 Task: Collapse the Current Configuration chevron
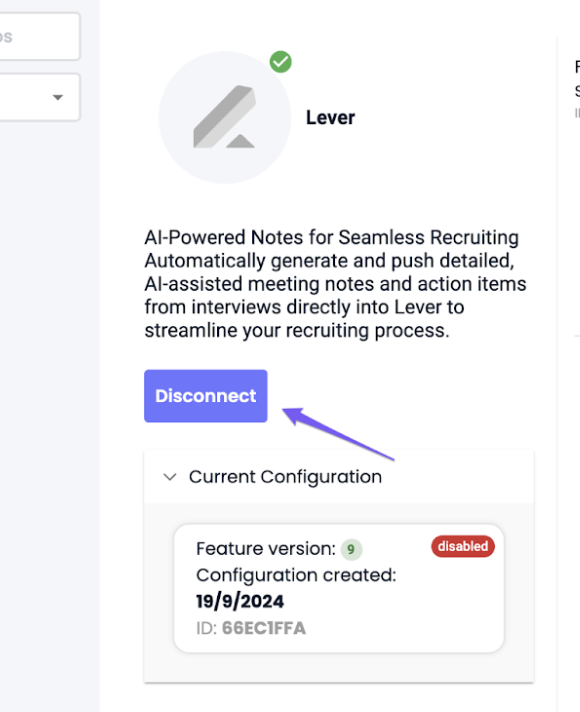click(x=170, y=477)
